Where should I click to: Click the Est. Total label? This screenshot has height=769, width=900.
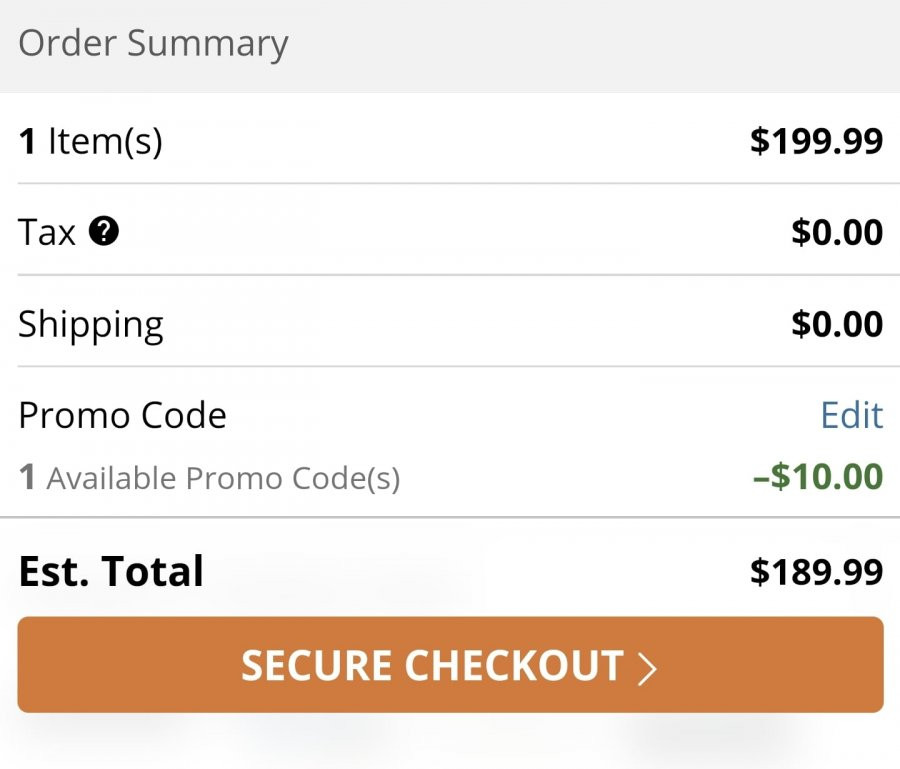point(111,572)
